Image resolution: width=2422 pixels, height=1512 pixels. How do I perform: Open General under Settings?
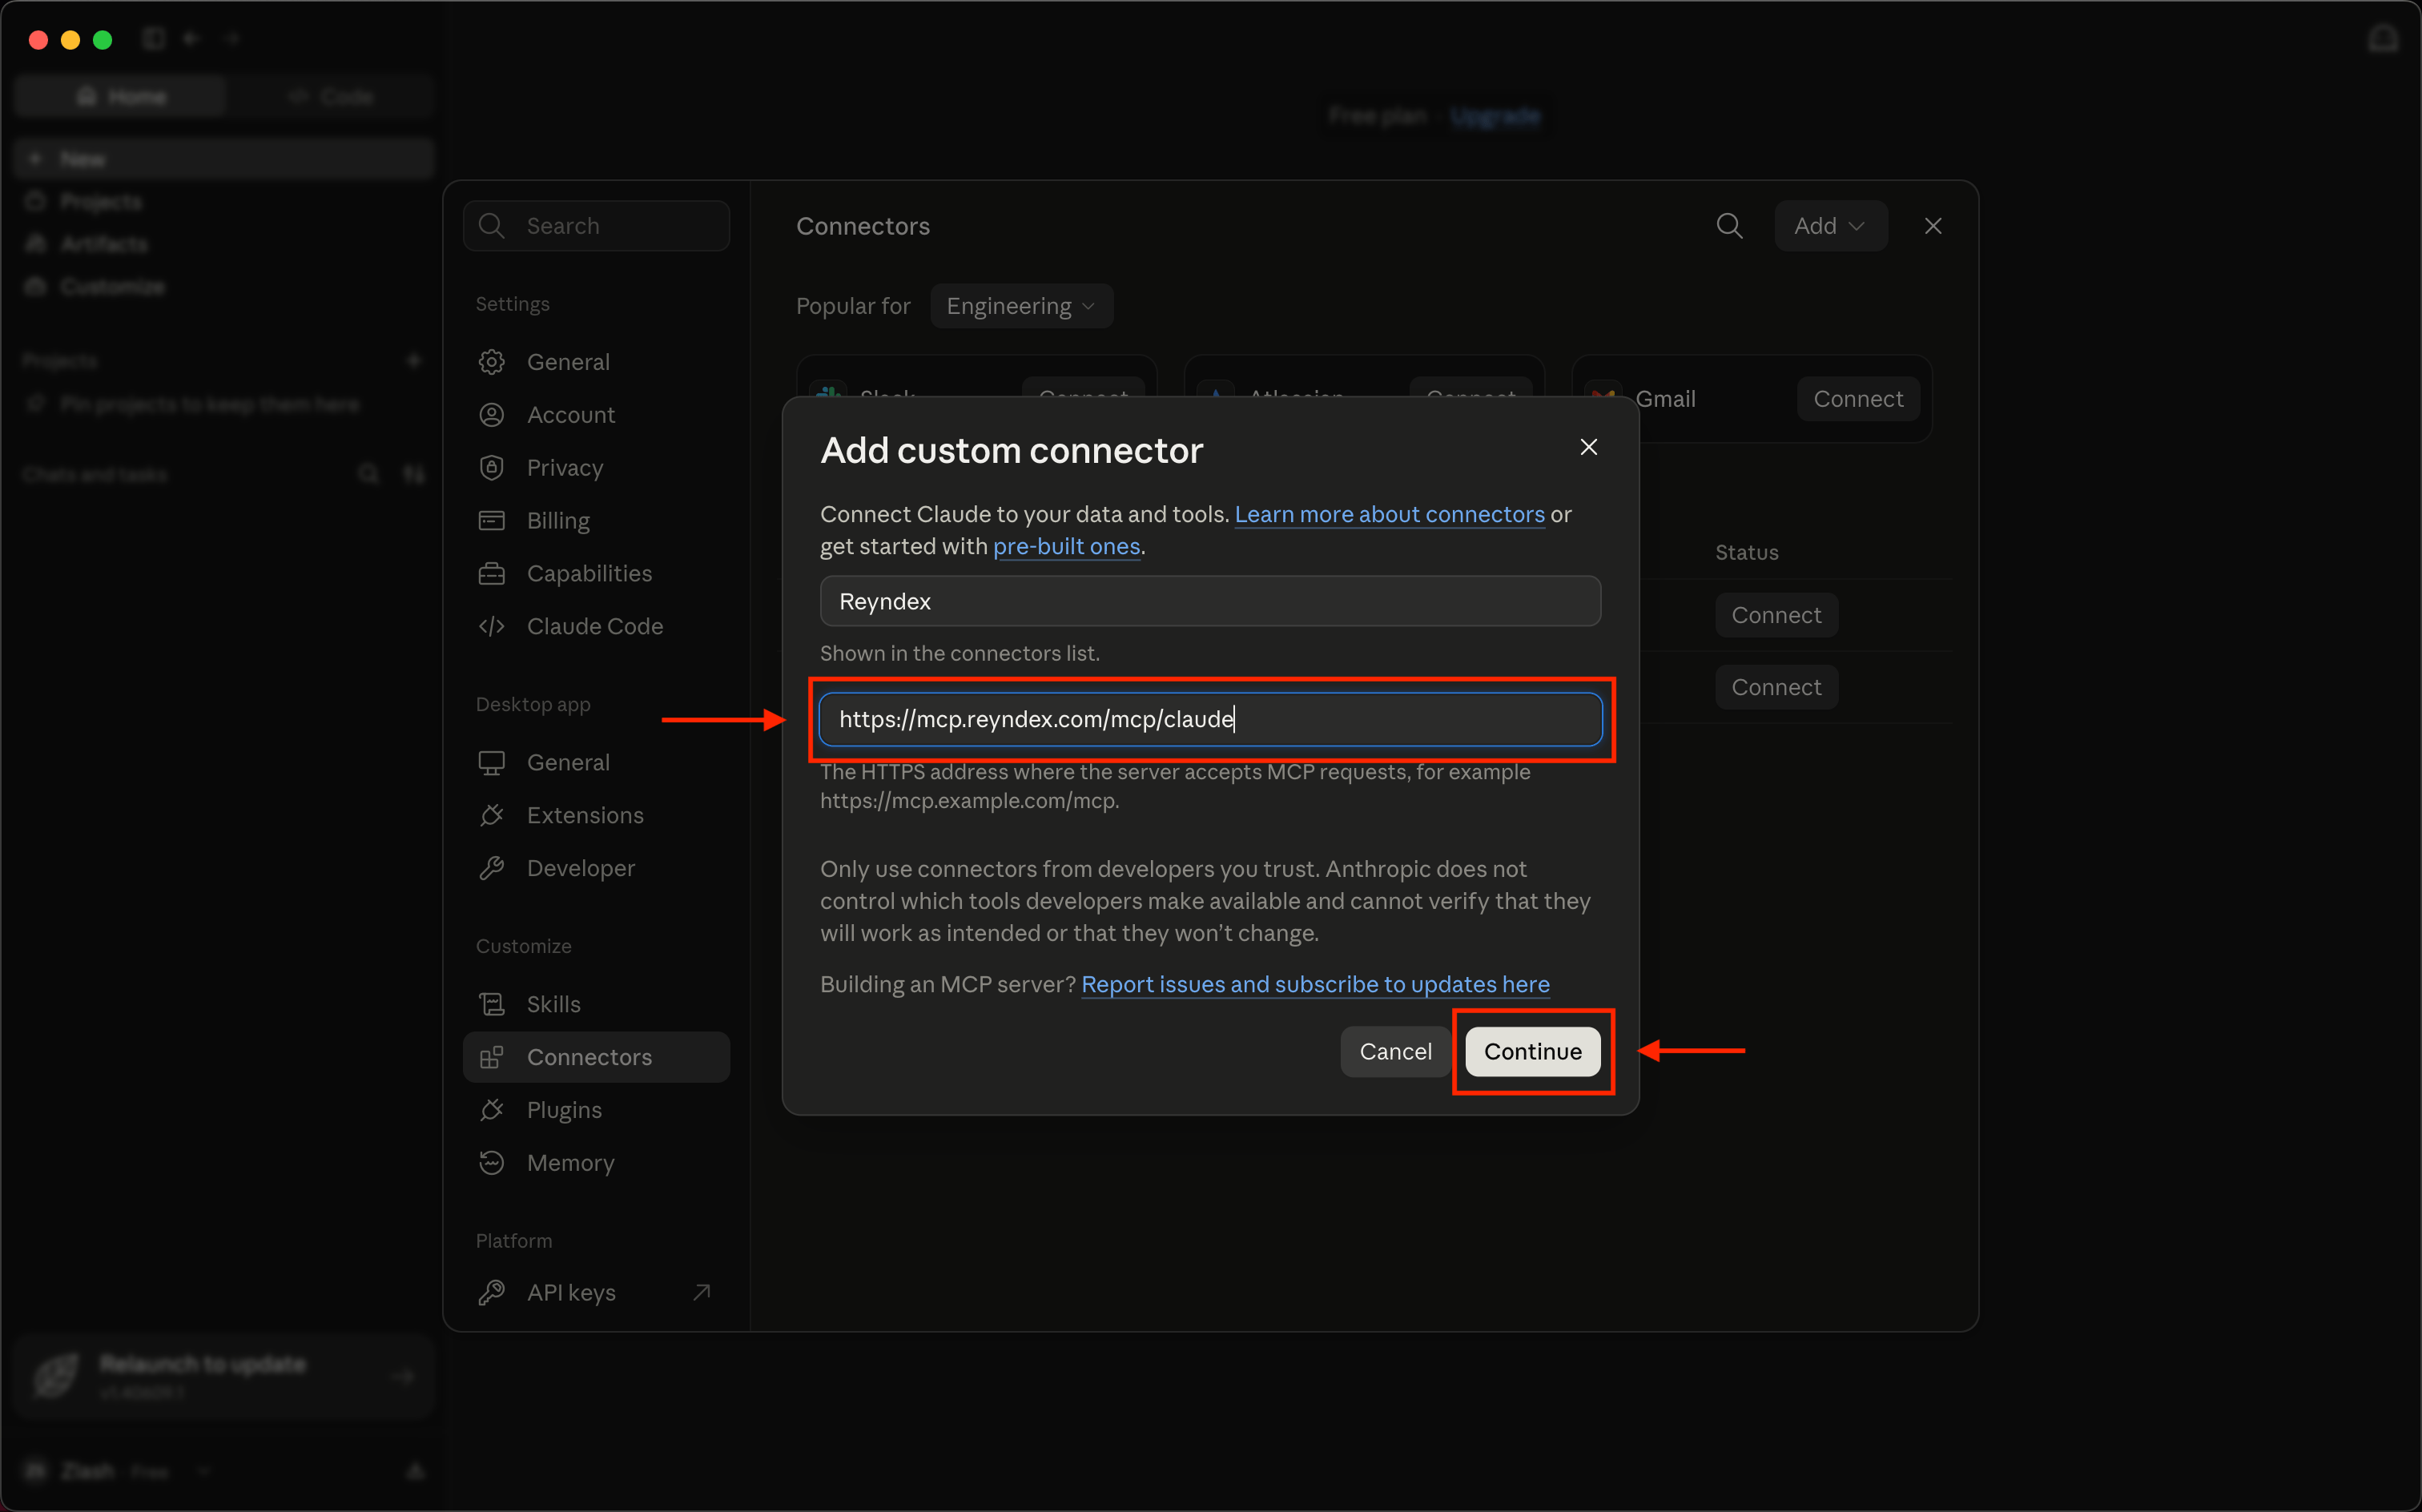[596, 362]
